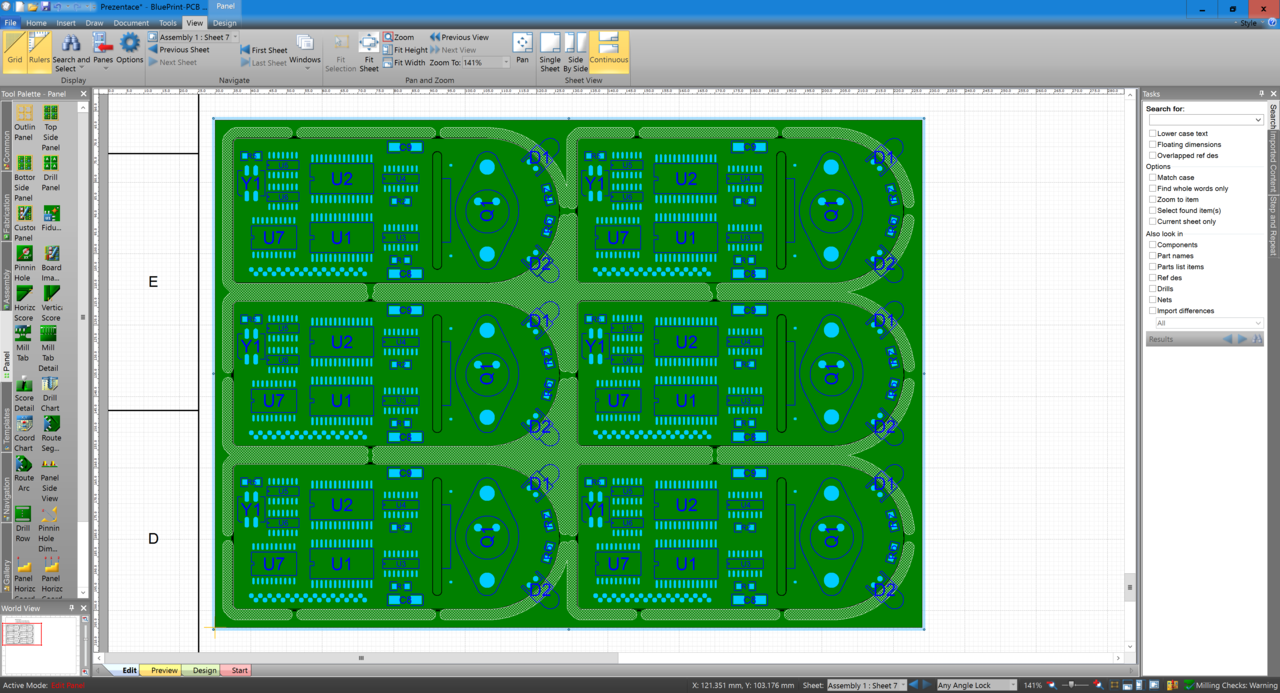Enable Lower case text checkbox
This screenshot has width=1280, height=693.
[x=1153, y=133]
